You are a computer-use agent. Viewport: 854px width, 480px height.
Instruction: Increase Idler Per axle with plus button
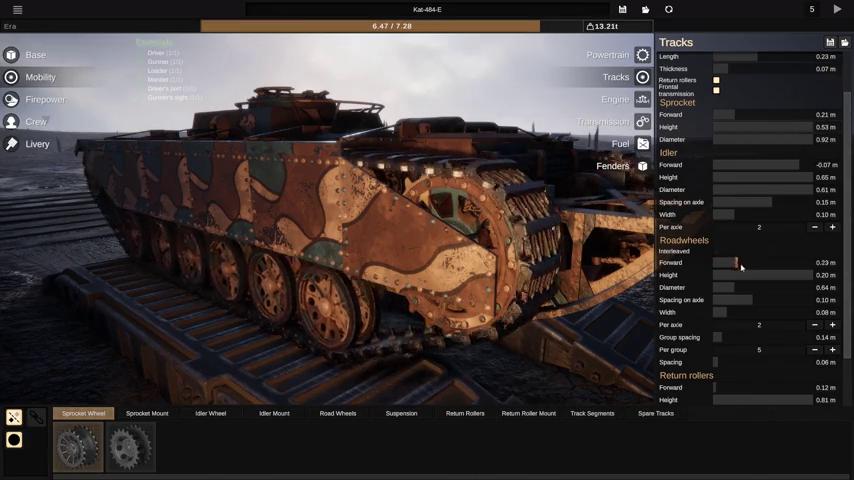point(832,227)
